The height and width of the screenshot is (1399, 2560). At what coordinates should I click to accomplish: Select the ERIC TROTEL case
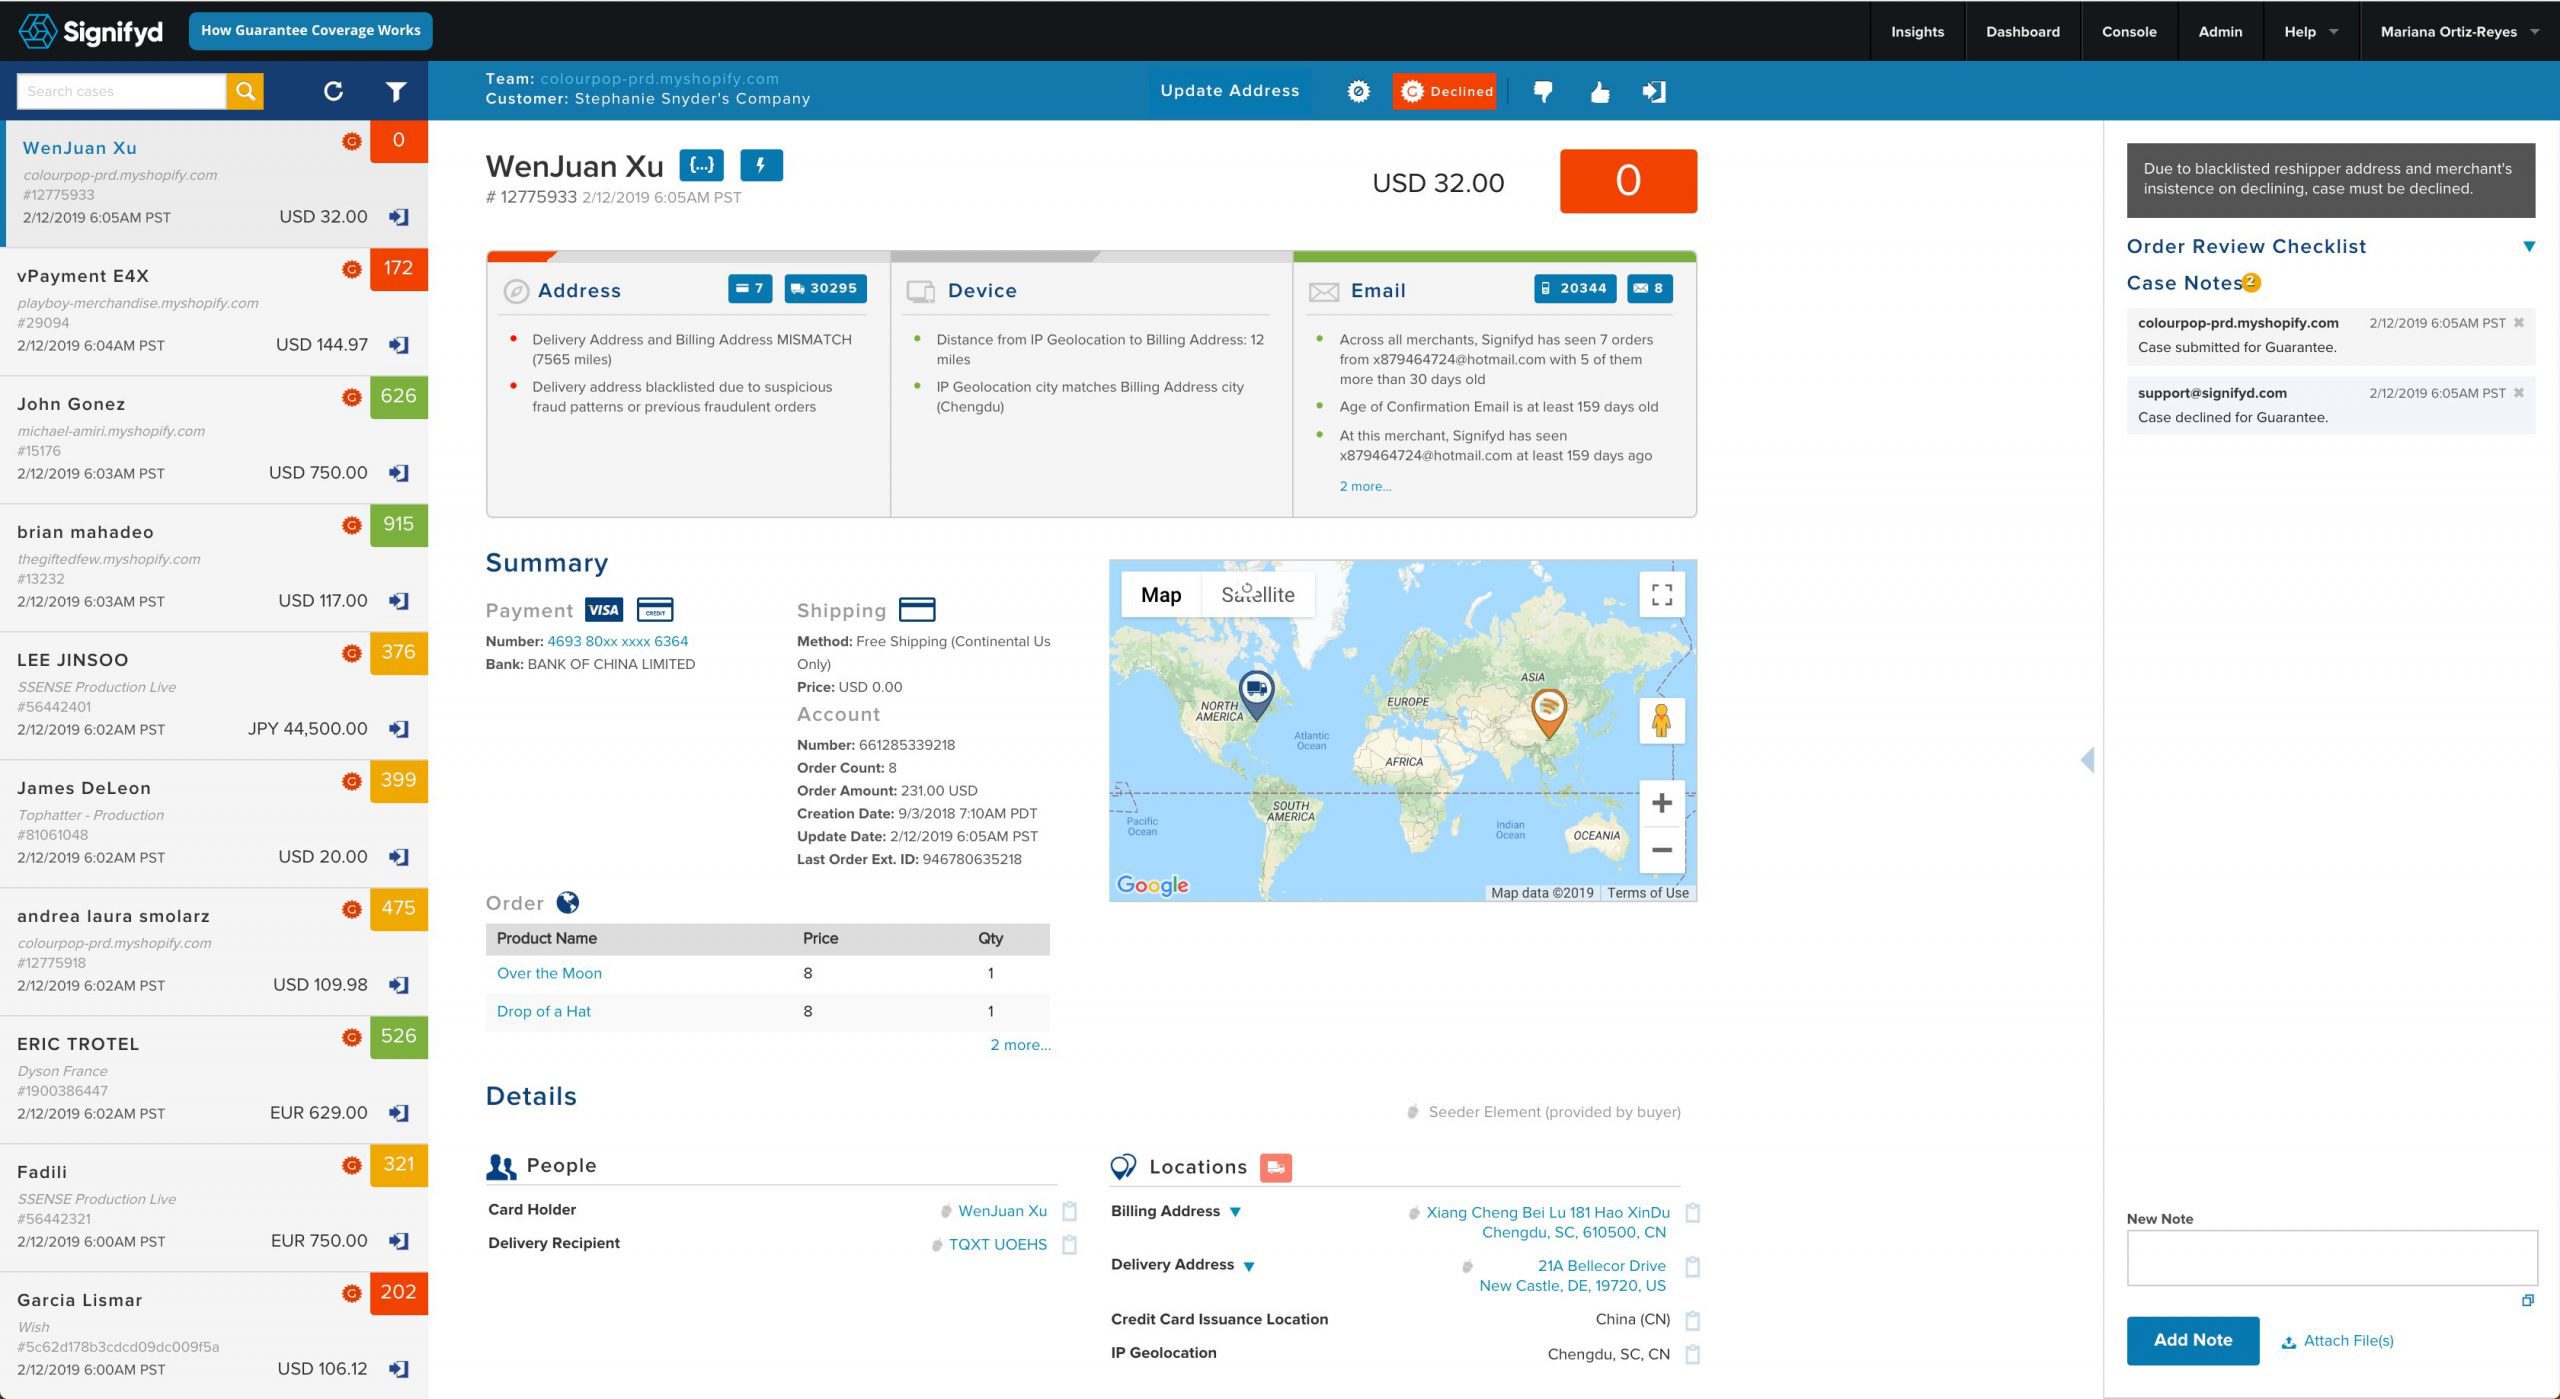click(x=214, y=1079)
